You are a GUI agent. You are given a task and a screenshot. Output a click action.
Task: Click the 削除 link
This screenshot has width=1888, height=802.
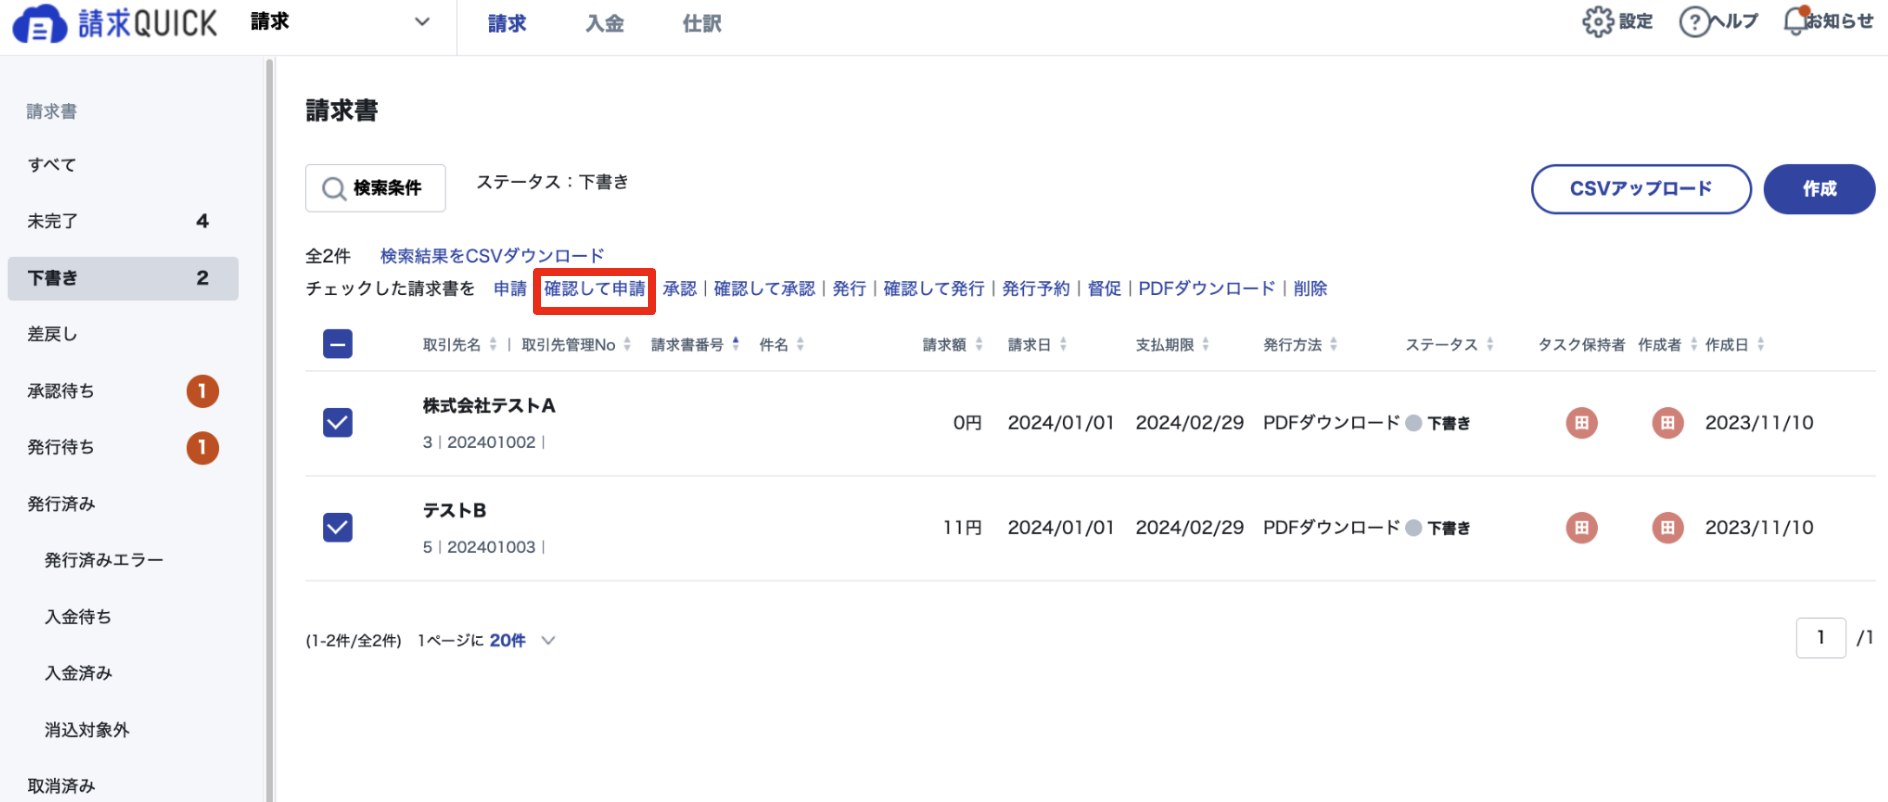pyautogui.click(x=1310, y=289)
